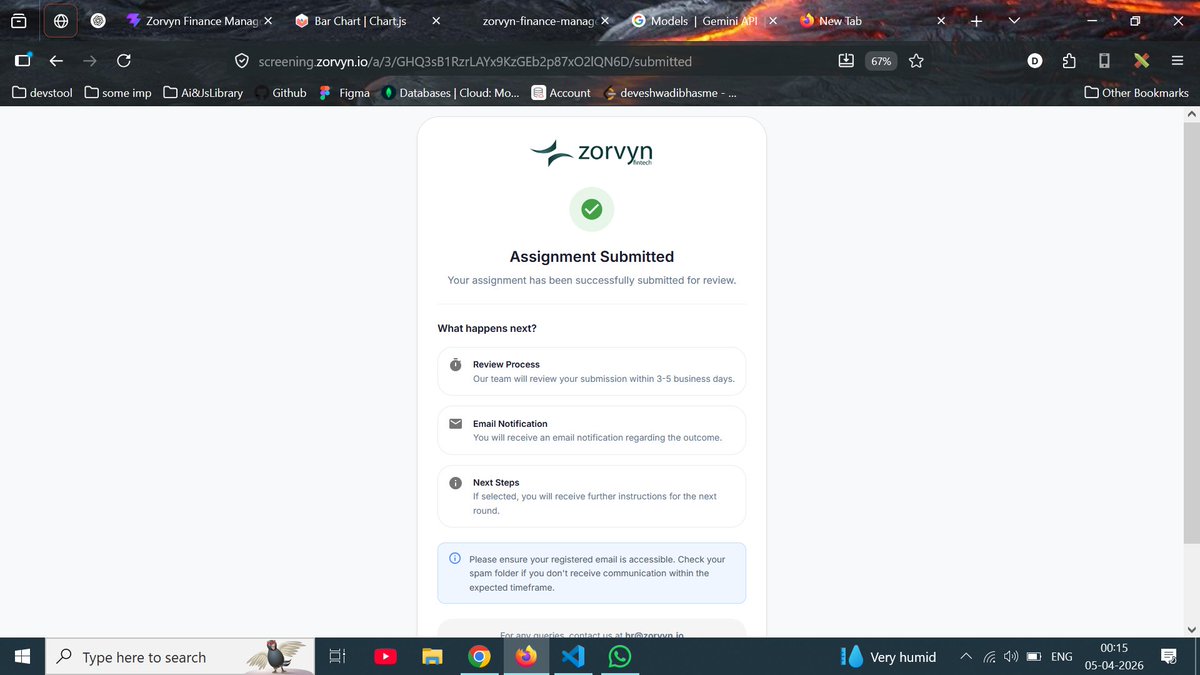Open the Databases | Cloud: Mo... bookmark
Image resolution: width=1200 pixels, height=675 pixels.
[x=451, y=93]
